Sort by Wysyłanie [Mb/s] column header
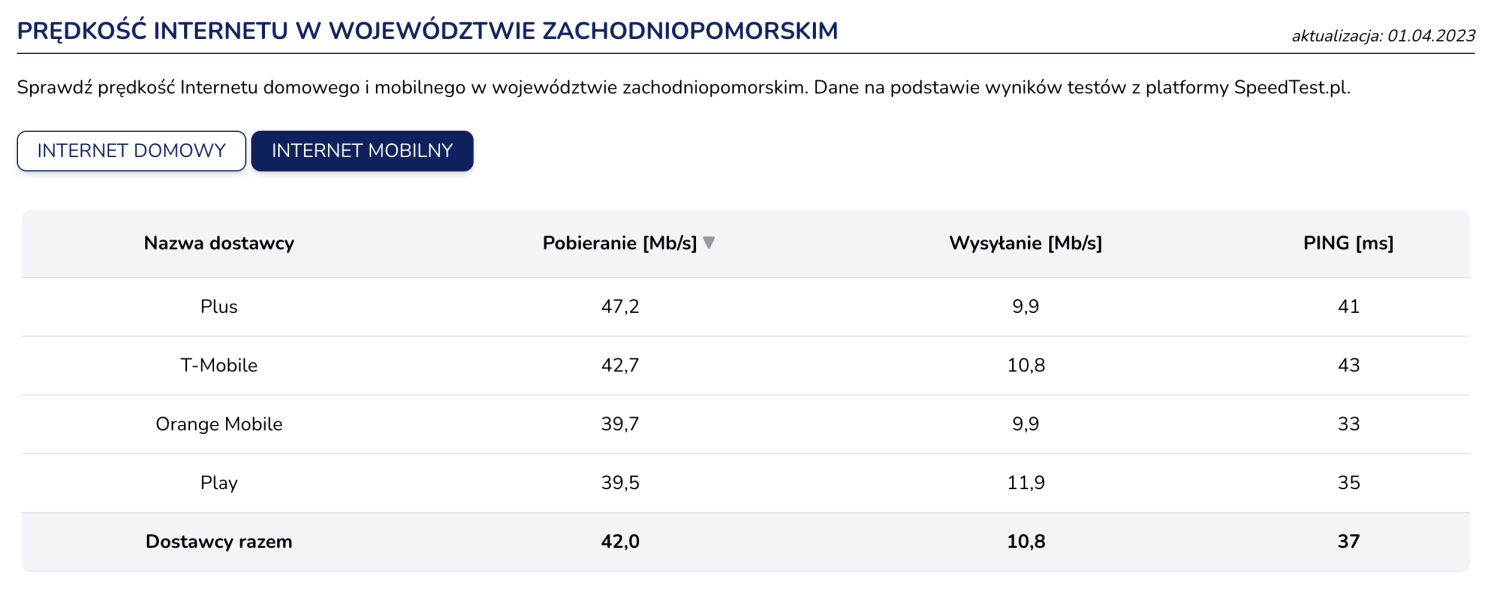The height and width of the screenshot is (597, 1500). 1025,243
